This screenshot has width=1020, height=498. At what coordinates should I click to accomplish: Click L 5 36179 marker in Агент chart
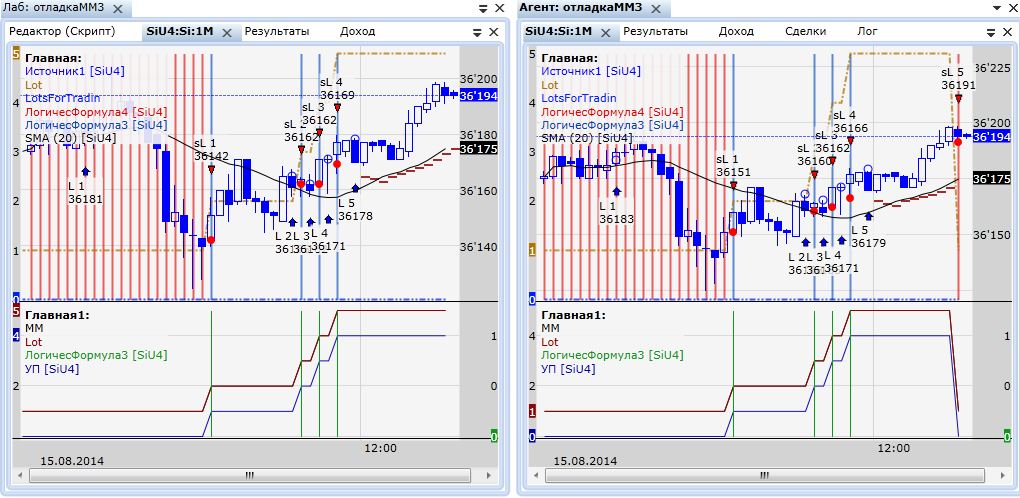[869, 216]
